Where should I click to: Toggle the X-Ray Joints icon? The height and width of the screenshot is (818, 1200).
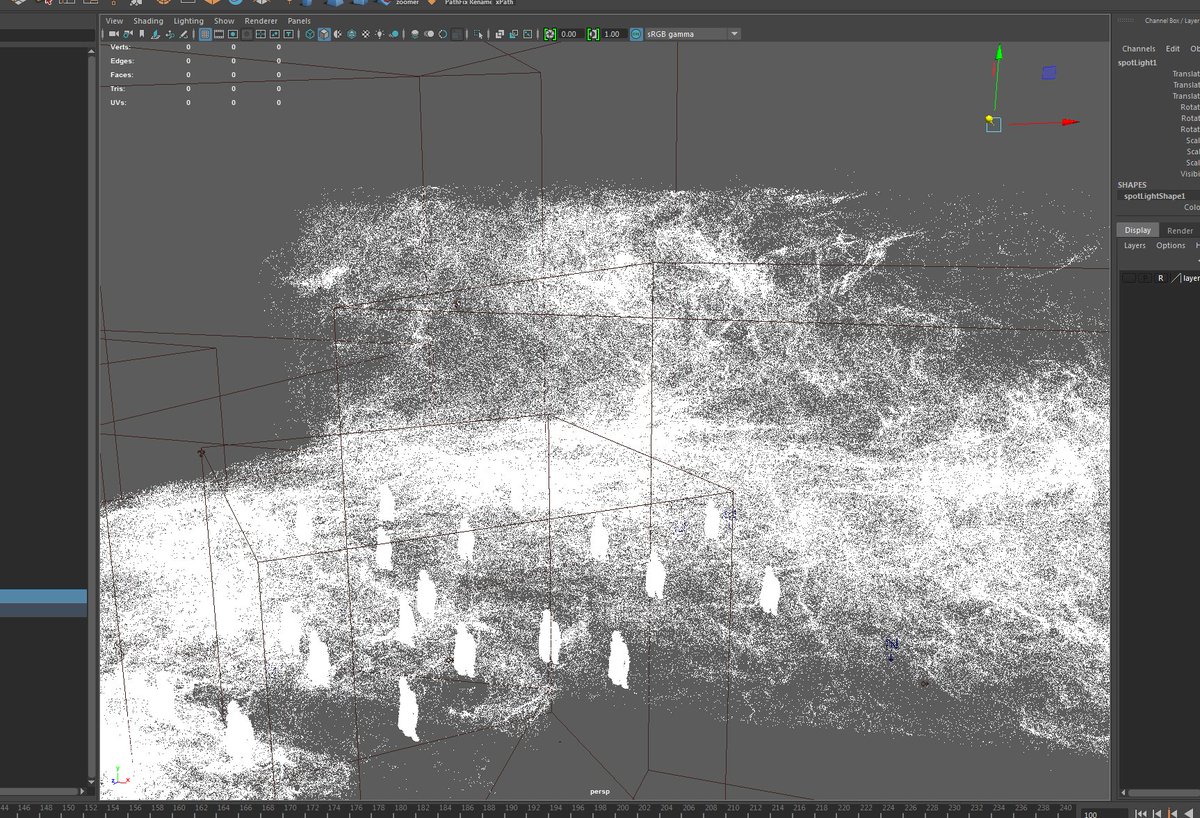tap(527, 34)
